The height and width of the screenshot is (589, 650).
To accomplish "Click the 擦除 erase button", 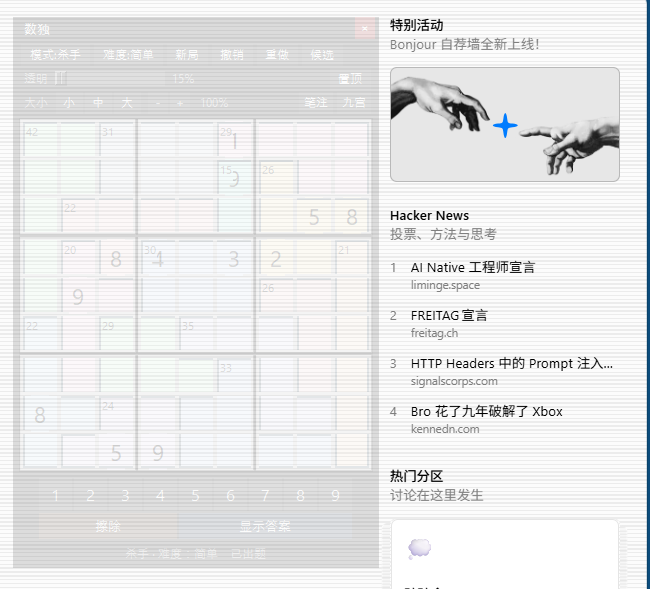I will coord(108,526).
